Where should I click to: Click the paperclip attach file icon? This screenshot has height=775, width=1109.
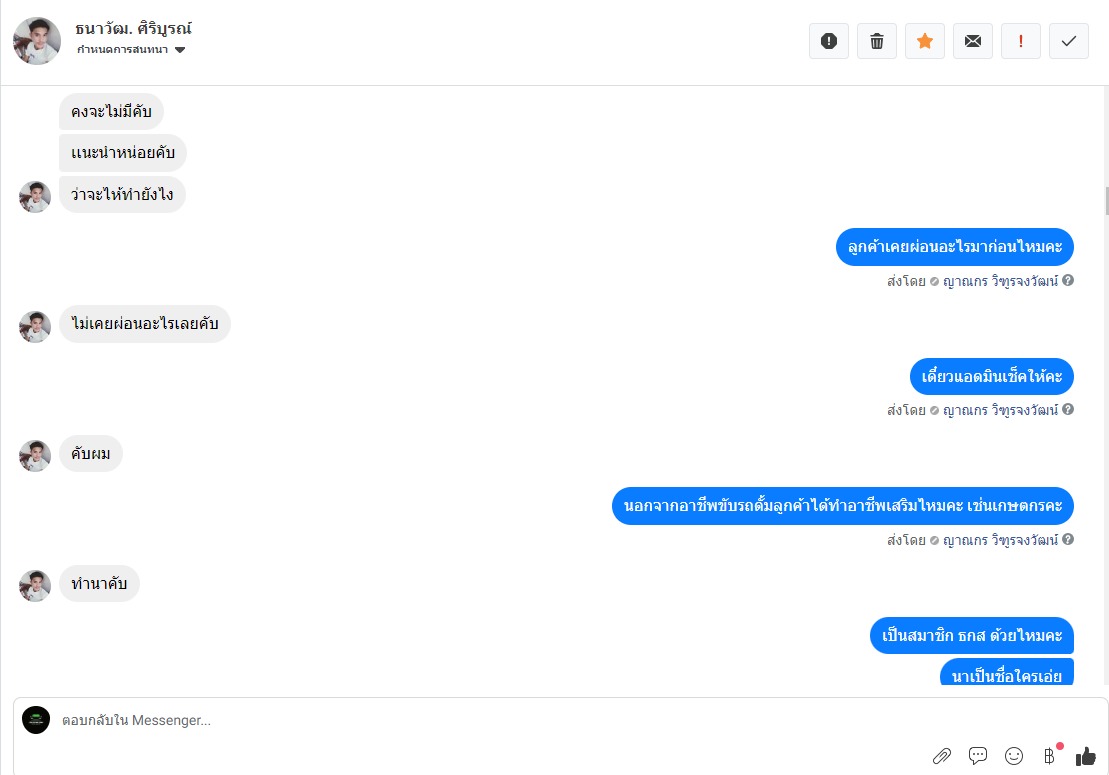coord(941,756)
